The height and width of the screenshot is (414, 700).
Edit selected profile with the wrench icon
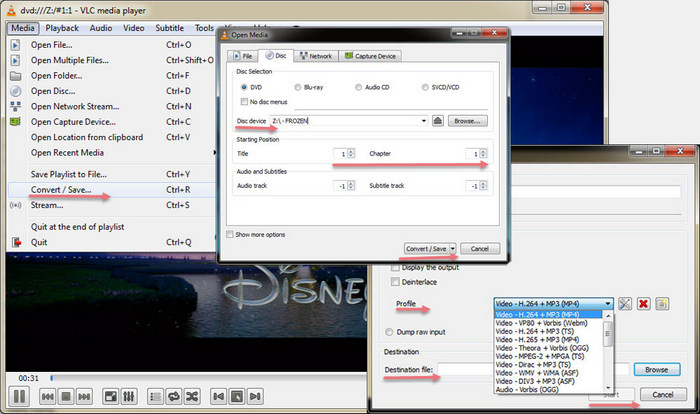point(625,304)
